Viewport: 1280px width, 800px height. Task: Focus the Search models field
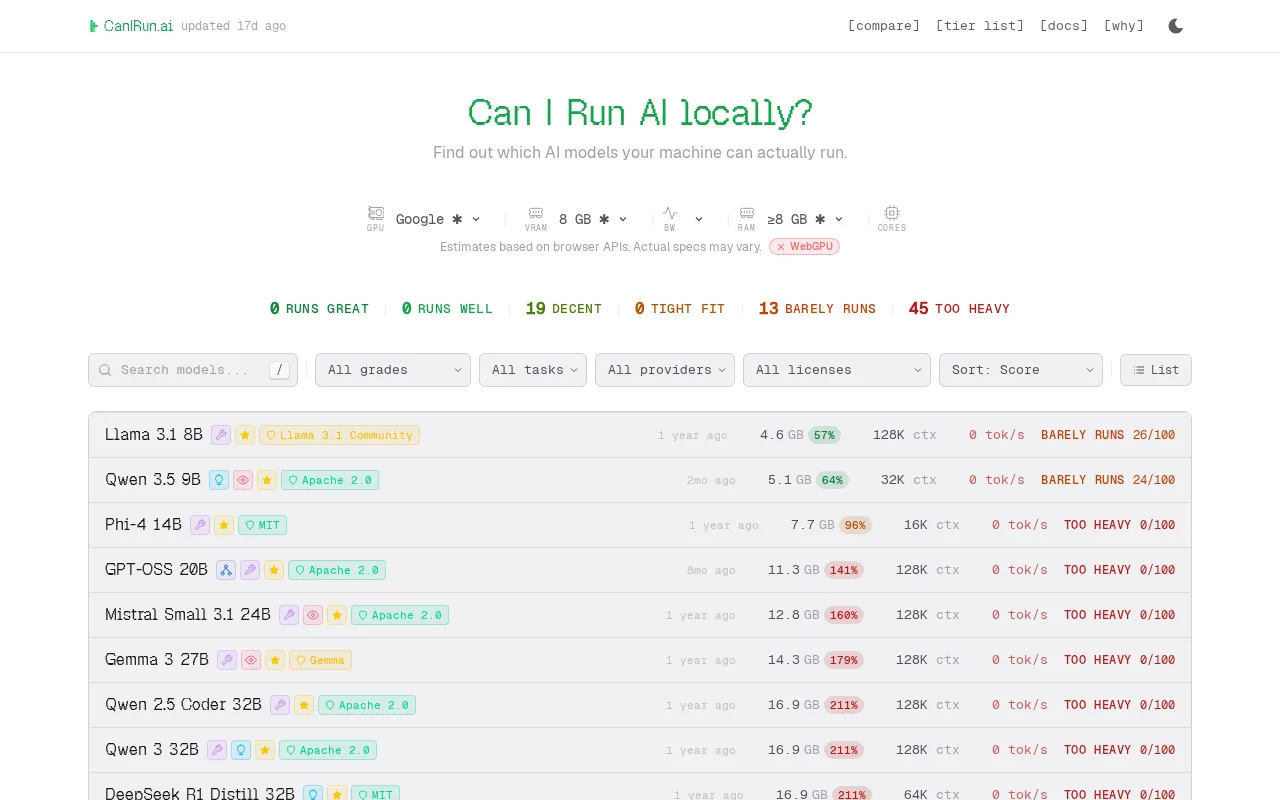coord(195,370)
